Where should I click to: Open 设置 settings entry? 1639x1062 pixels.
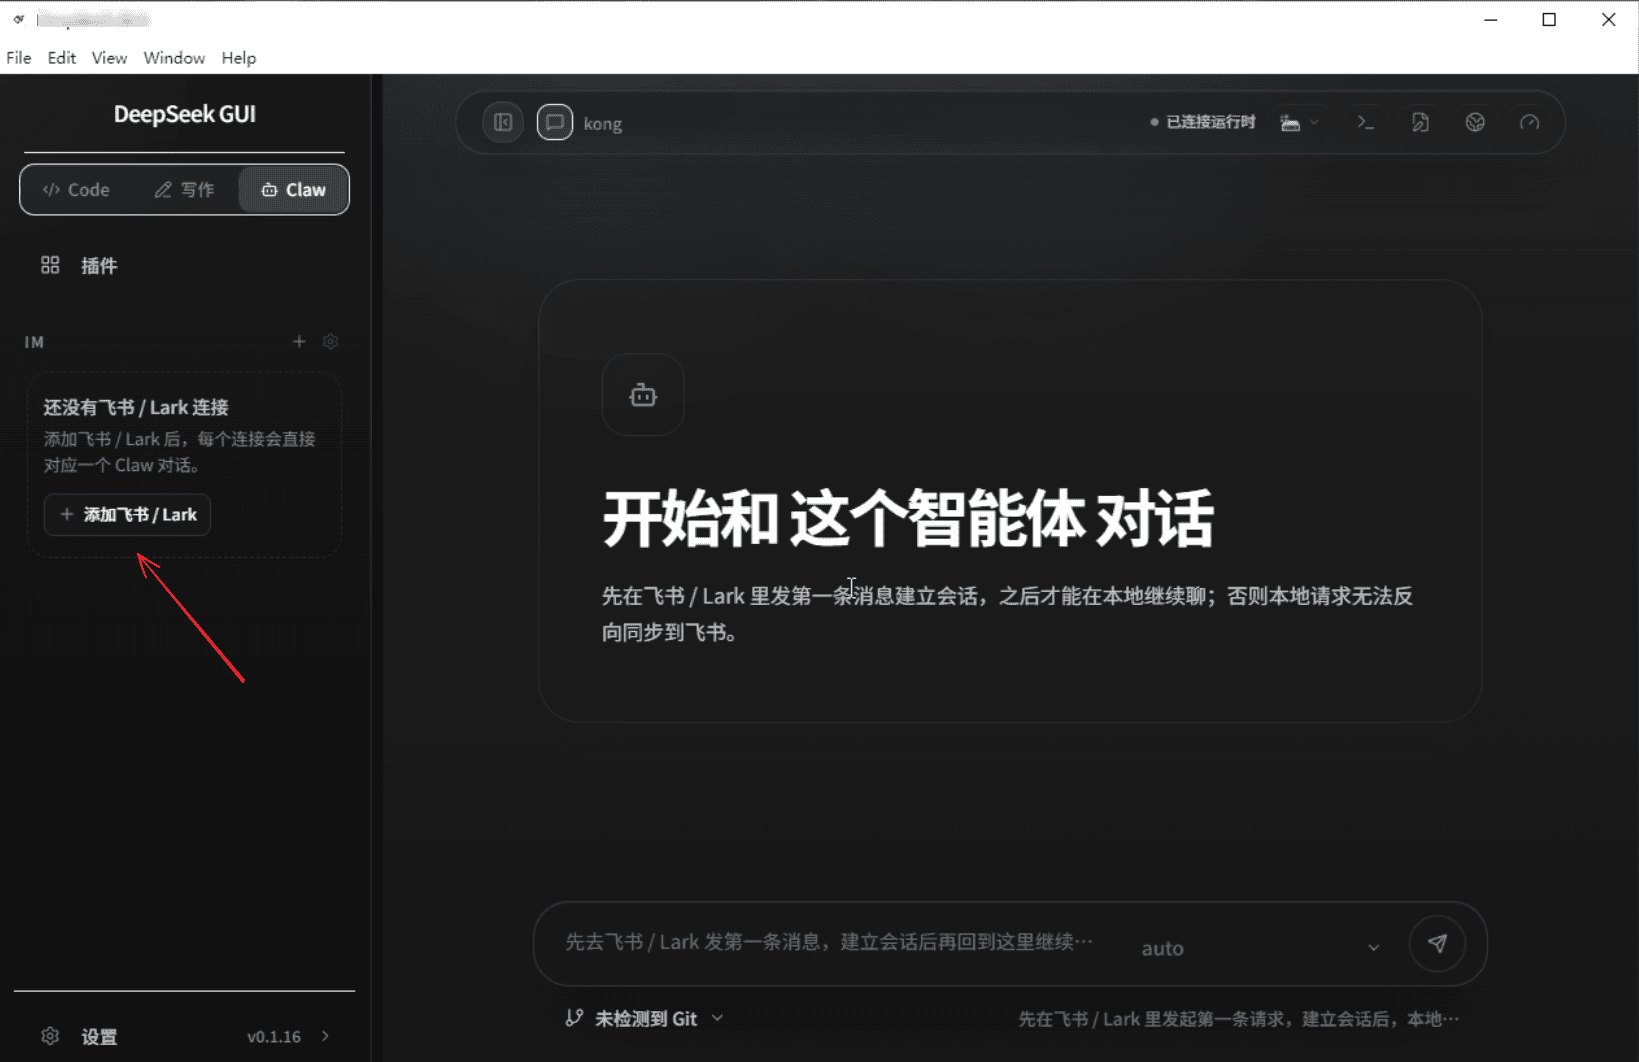[99, 1036]
